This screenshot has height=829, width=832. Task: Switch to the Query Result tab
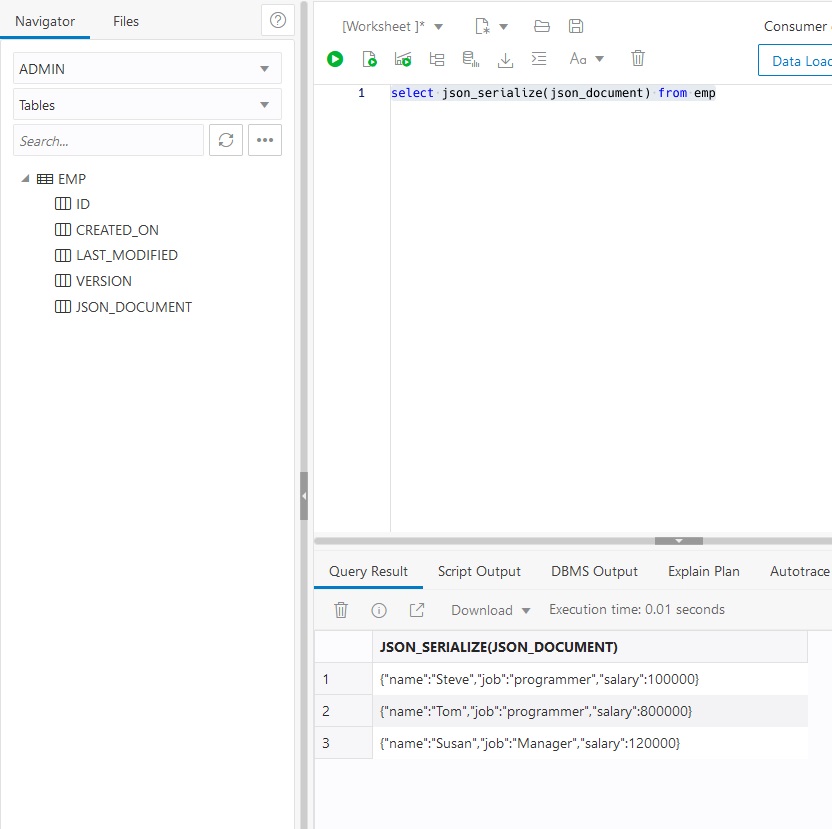[x=368, y=571]
